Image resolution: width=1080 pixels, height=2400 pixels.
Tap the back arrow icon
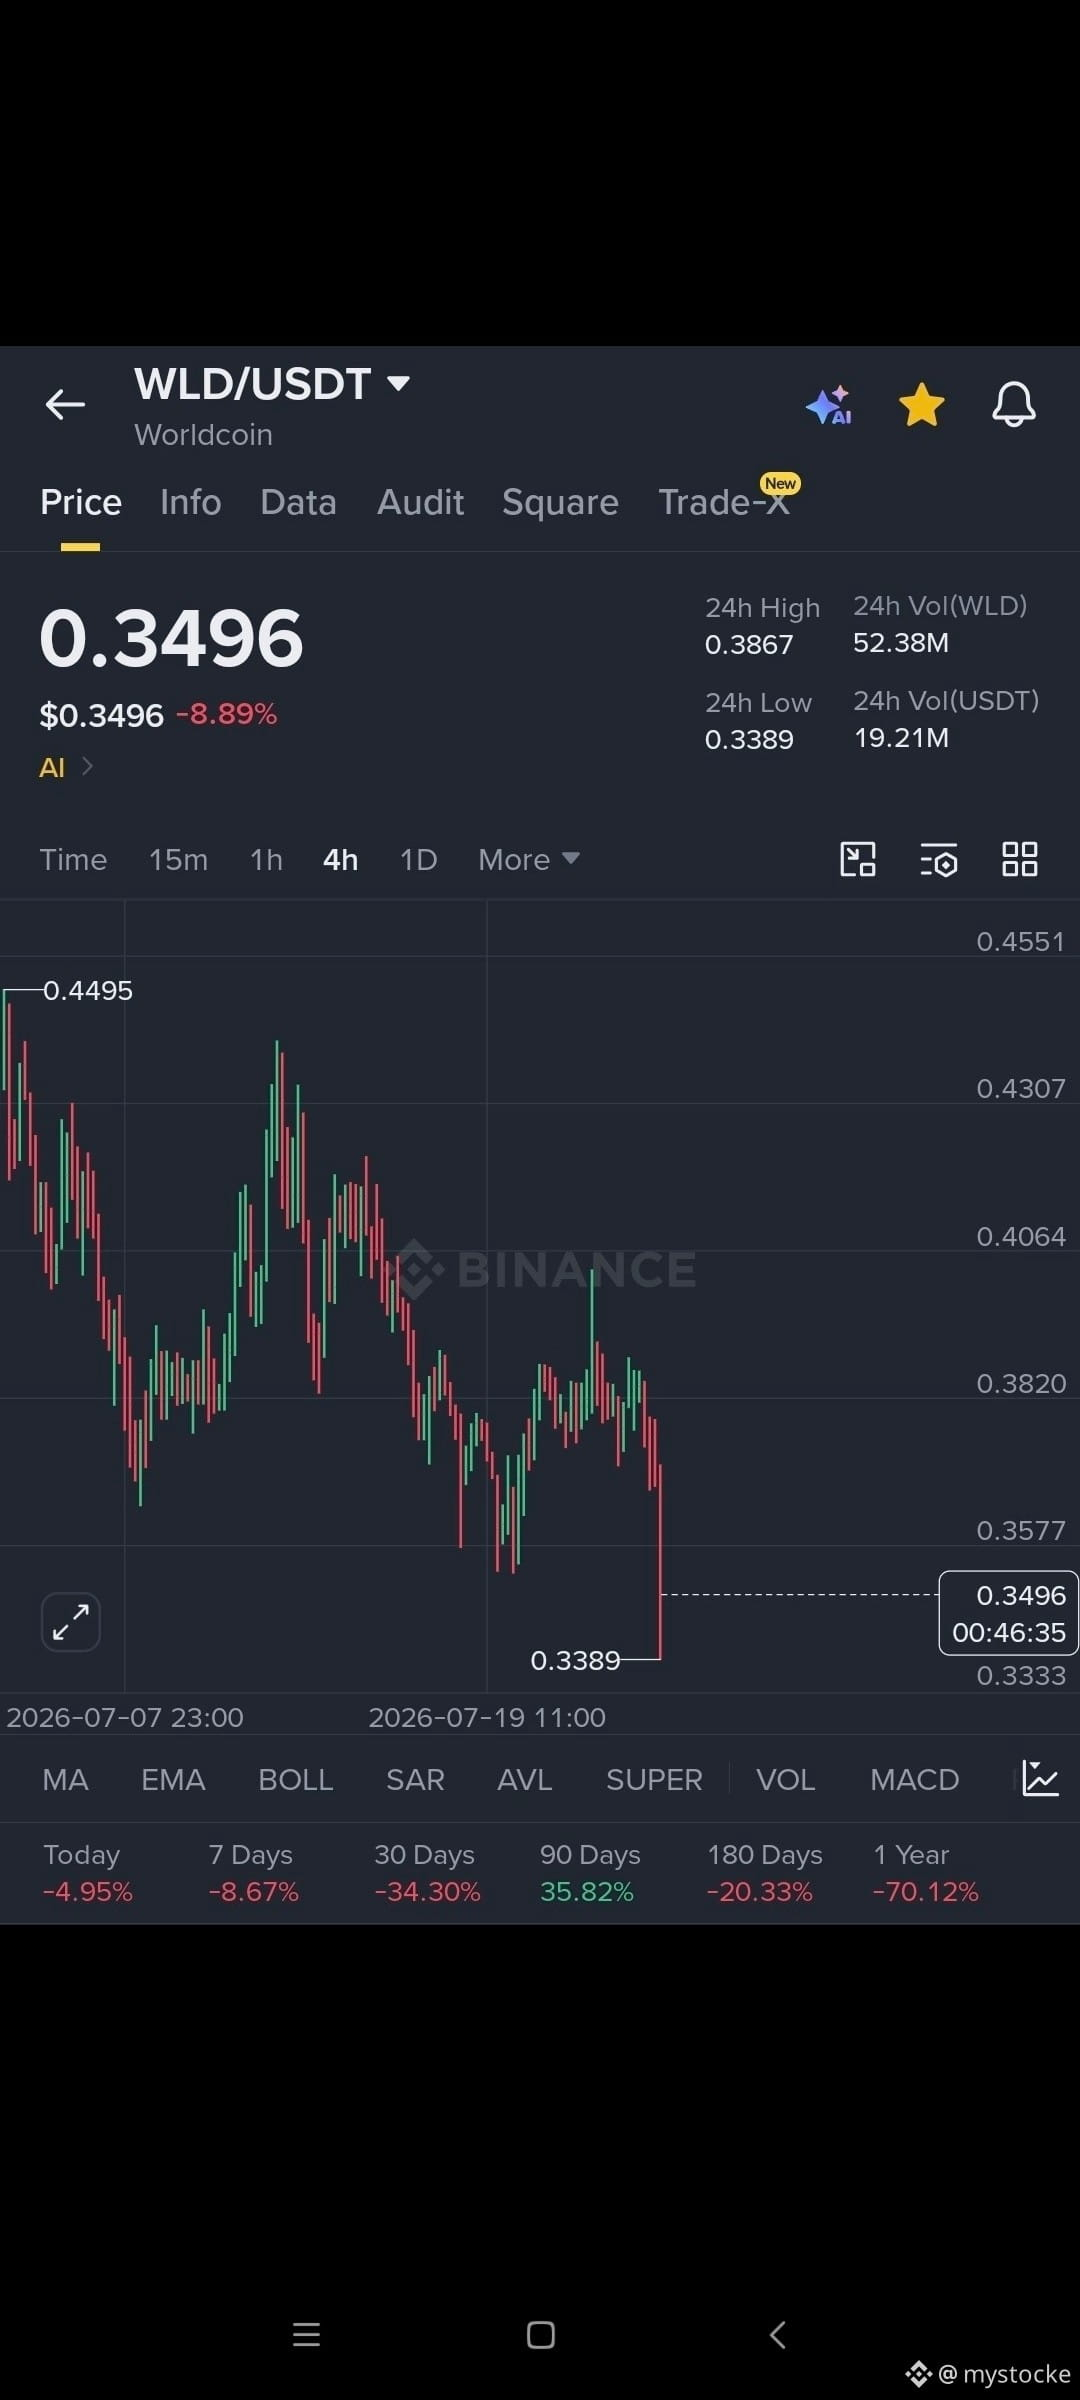pyautogui.click(x=65, y=405)
